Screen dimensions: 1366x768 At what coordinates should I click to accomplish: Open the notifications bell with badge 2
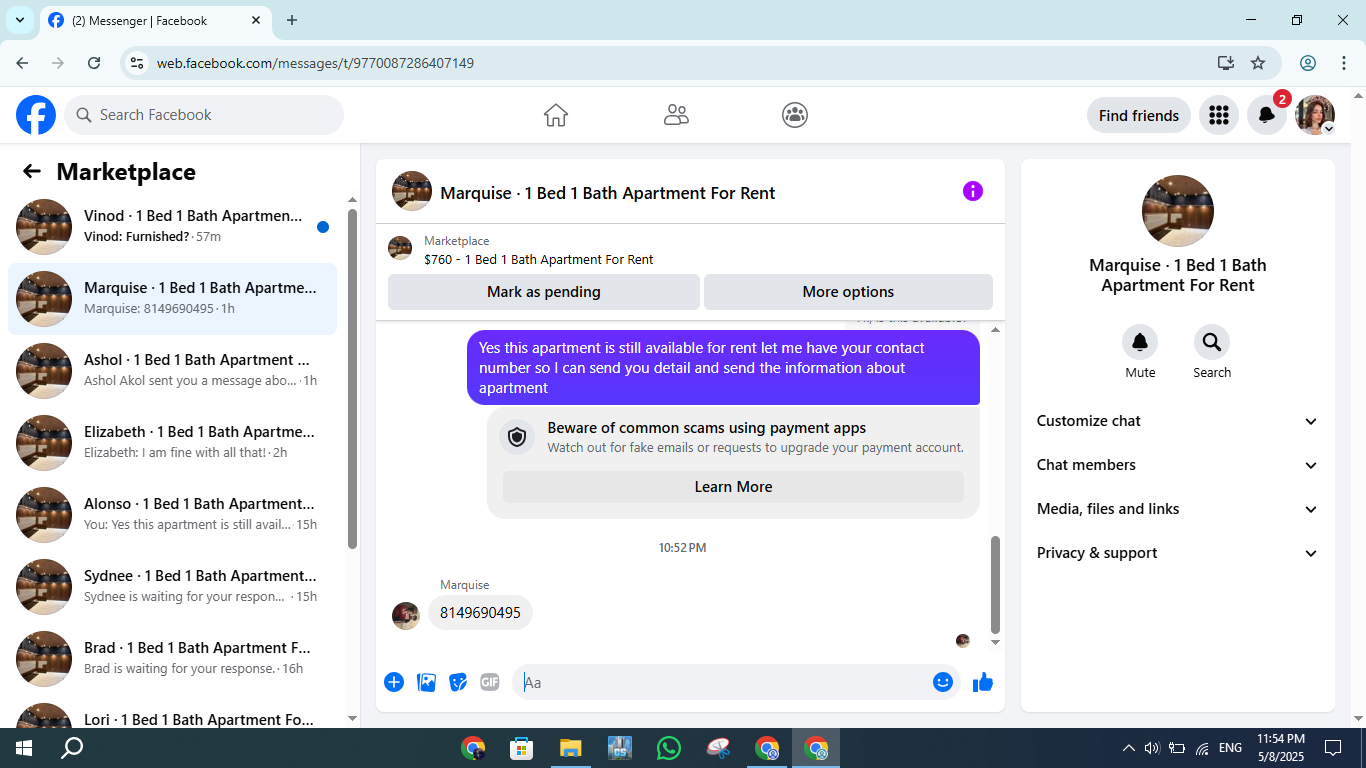click(x=1267, y=115)
